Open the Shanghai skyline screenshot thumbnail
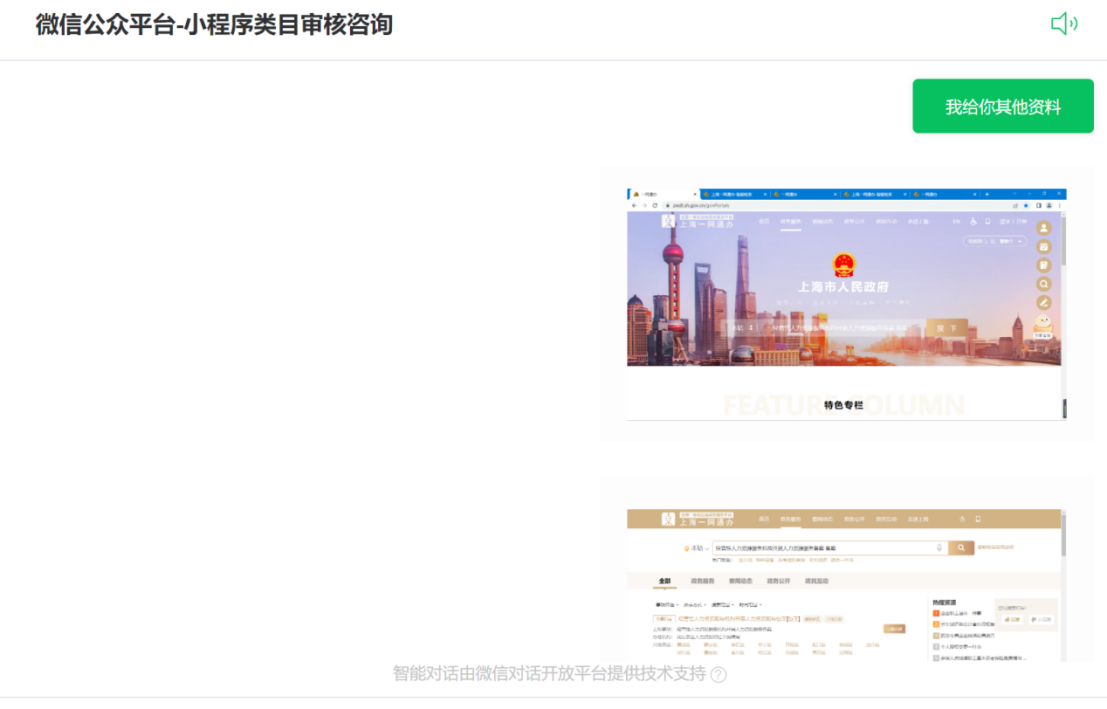1107x709 pixels. point(846,304)
